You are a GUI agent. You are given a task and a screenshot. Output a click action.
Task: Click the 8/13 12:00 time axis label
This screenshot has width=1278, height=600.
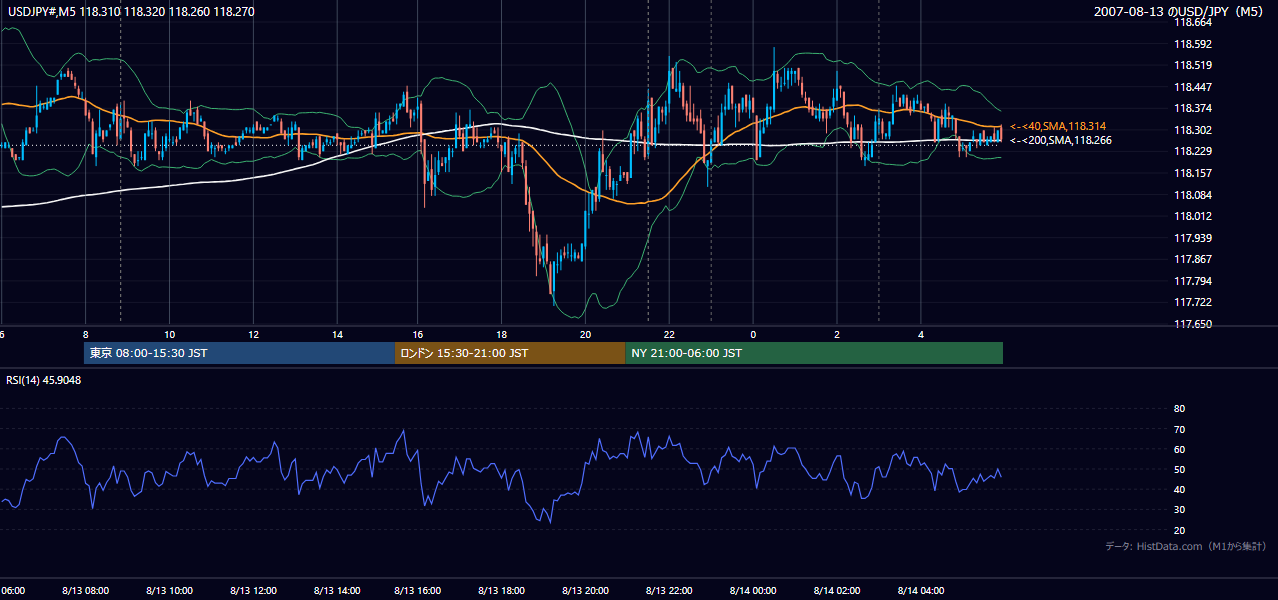coord(252,590)
